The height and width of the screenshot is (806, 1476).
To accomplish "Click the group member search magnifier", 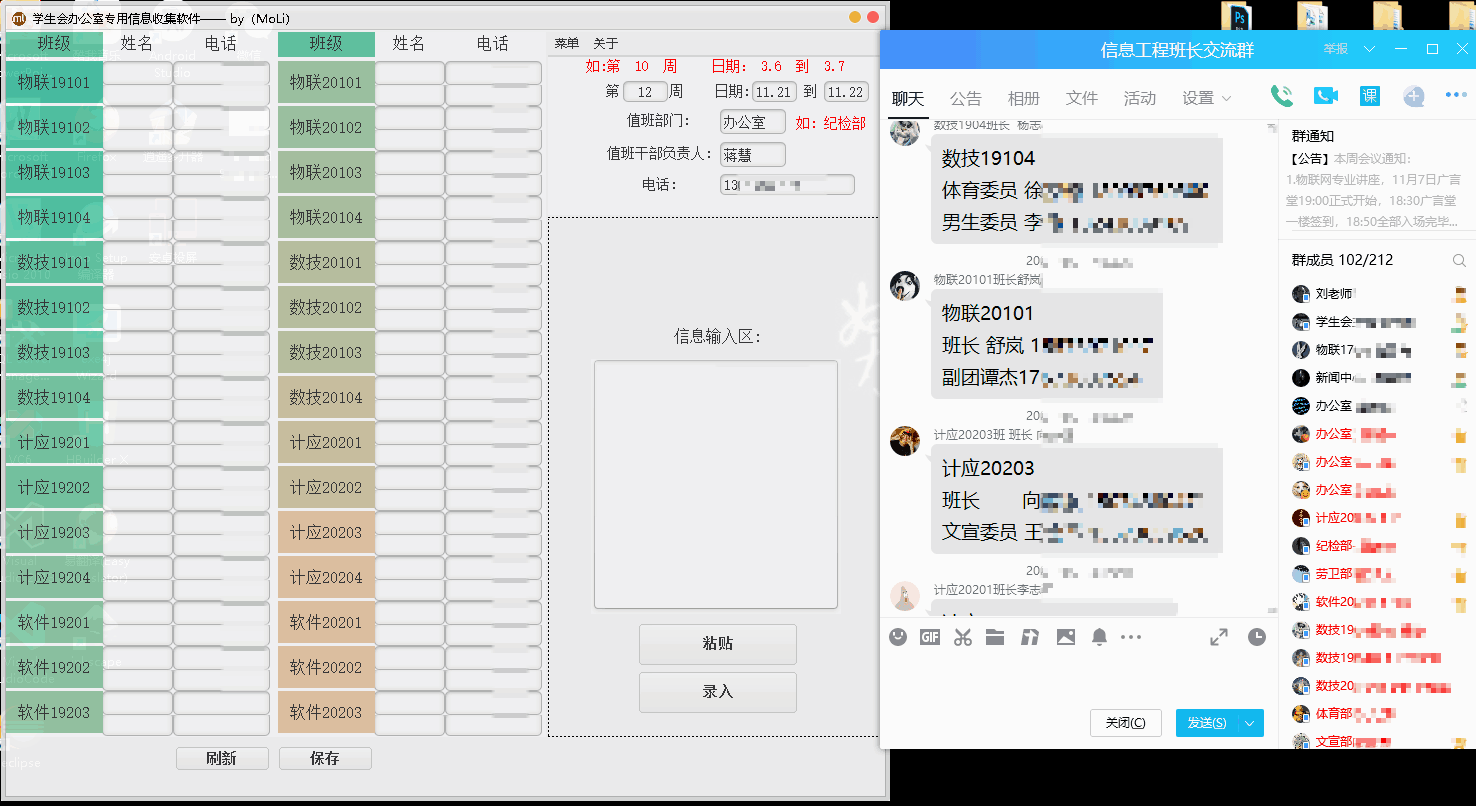I will [x=1461, y=259].
